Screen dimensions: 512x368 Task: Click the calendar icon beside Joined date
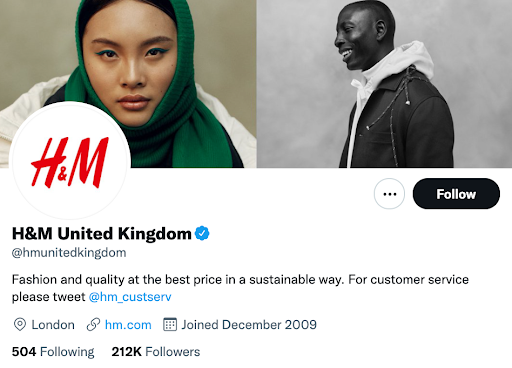tap(170, 324)
